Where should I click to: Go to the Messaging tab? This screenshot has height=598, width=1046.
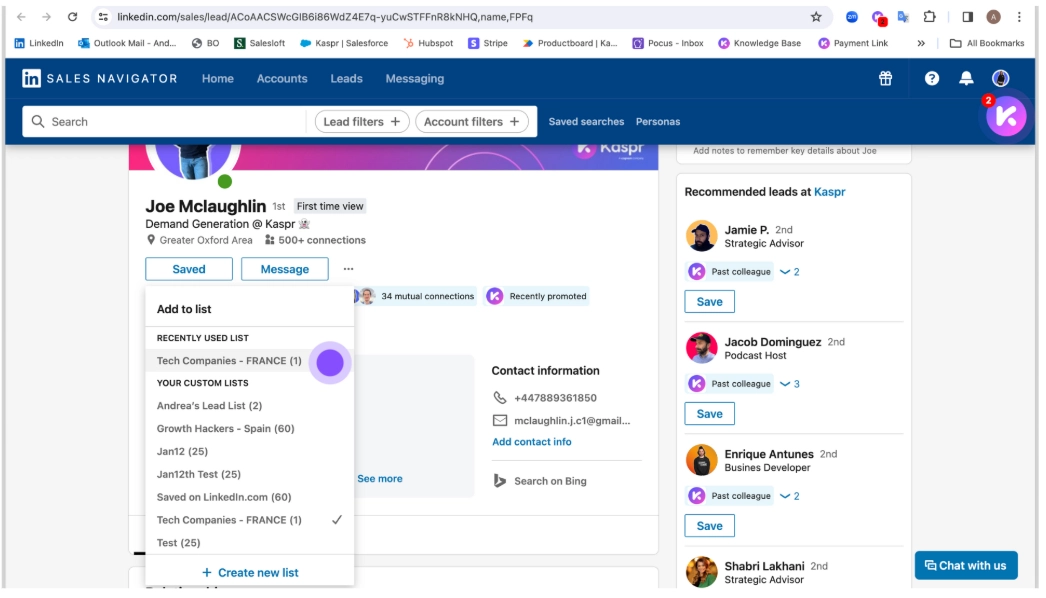point(414,78)
